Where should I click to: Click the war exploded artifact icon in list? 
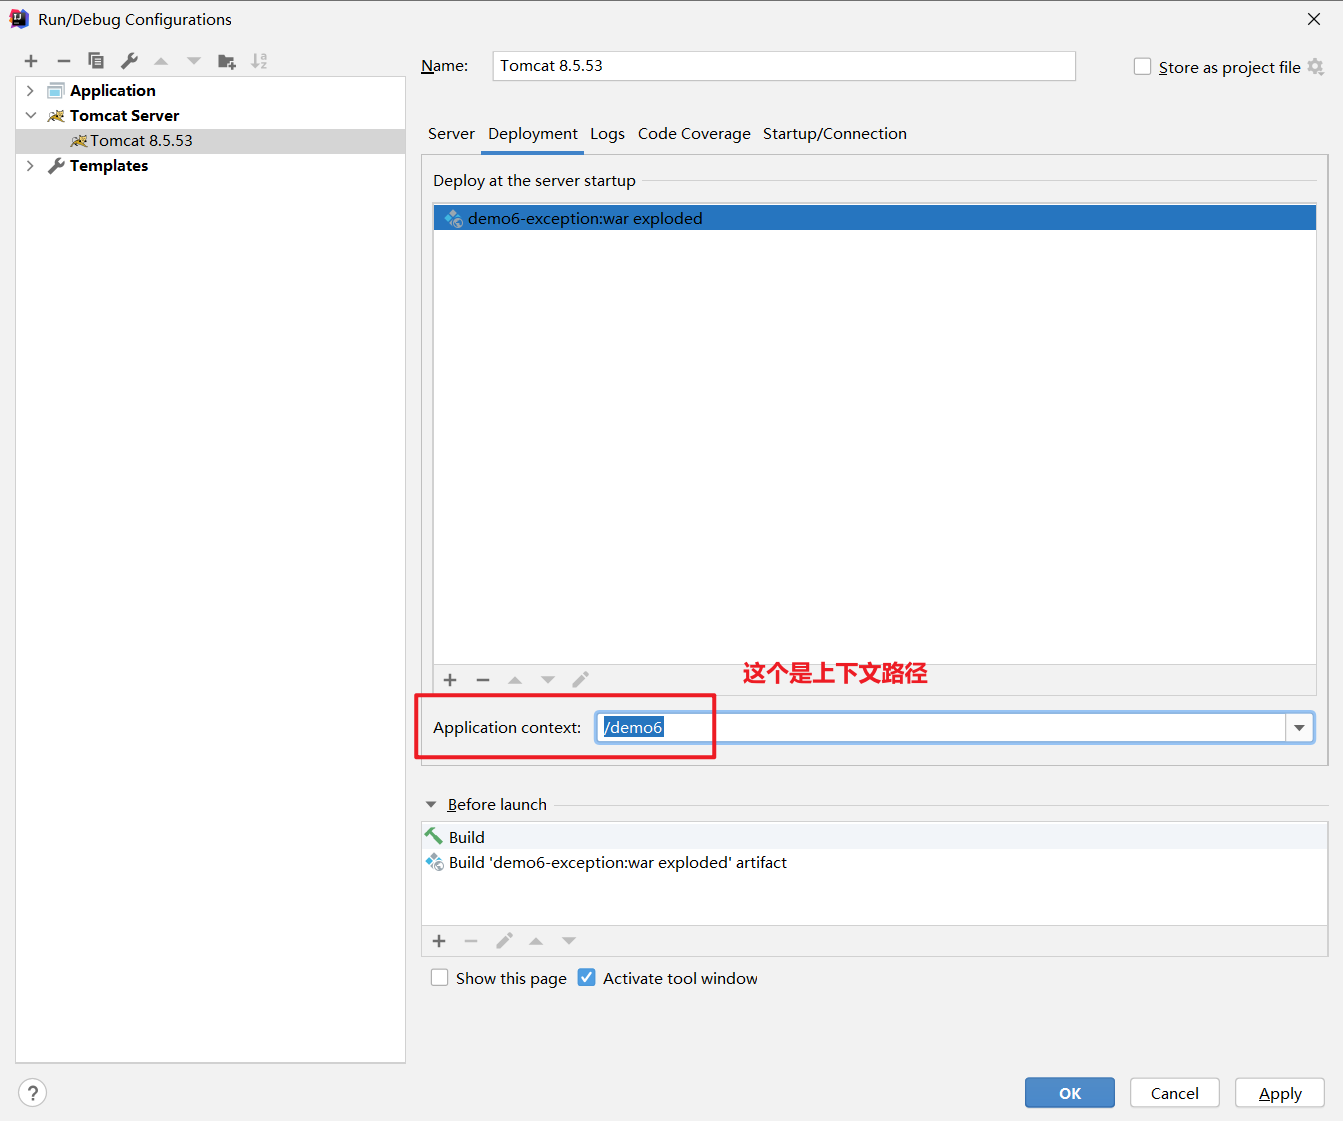point(454,218)
